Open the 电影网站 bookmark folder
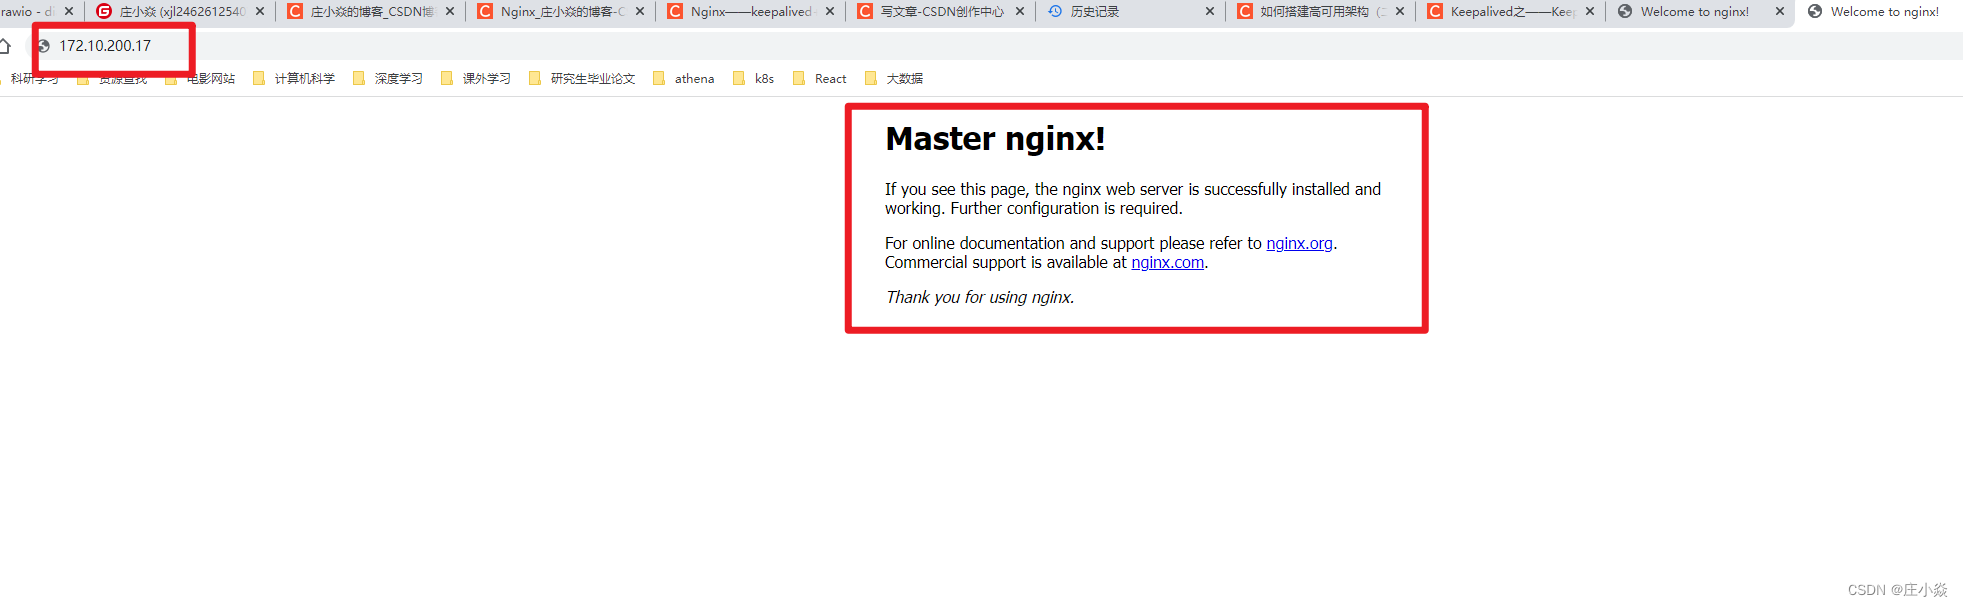Screen dimensions: 1963x607 200,79
